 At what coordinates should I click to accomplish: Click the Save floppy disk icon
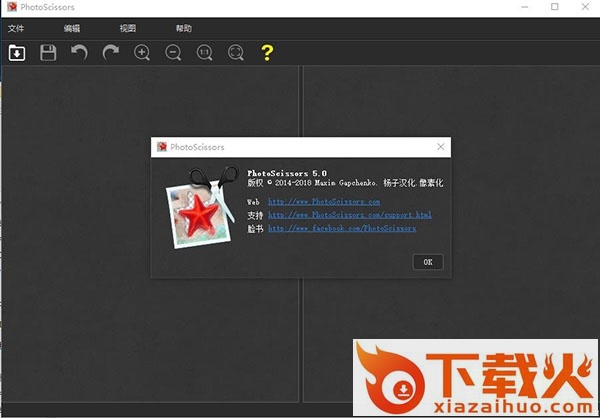[48, 52]
